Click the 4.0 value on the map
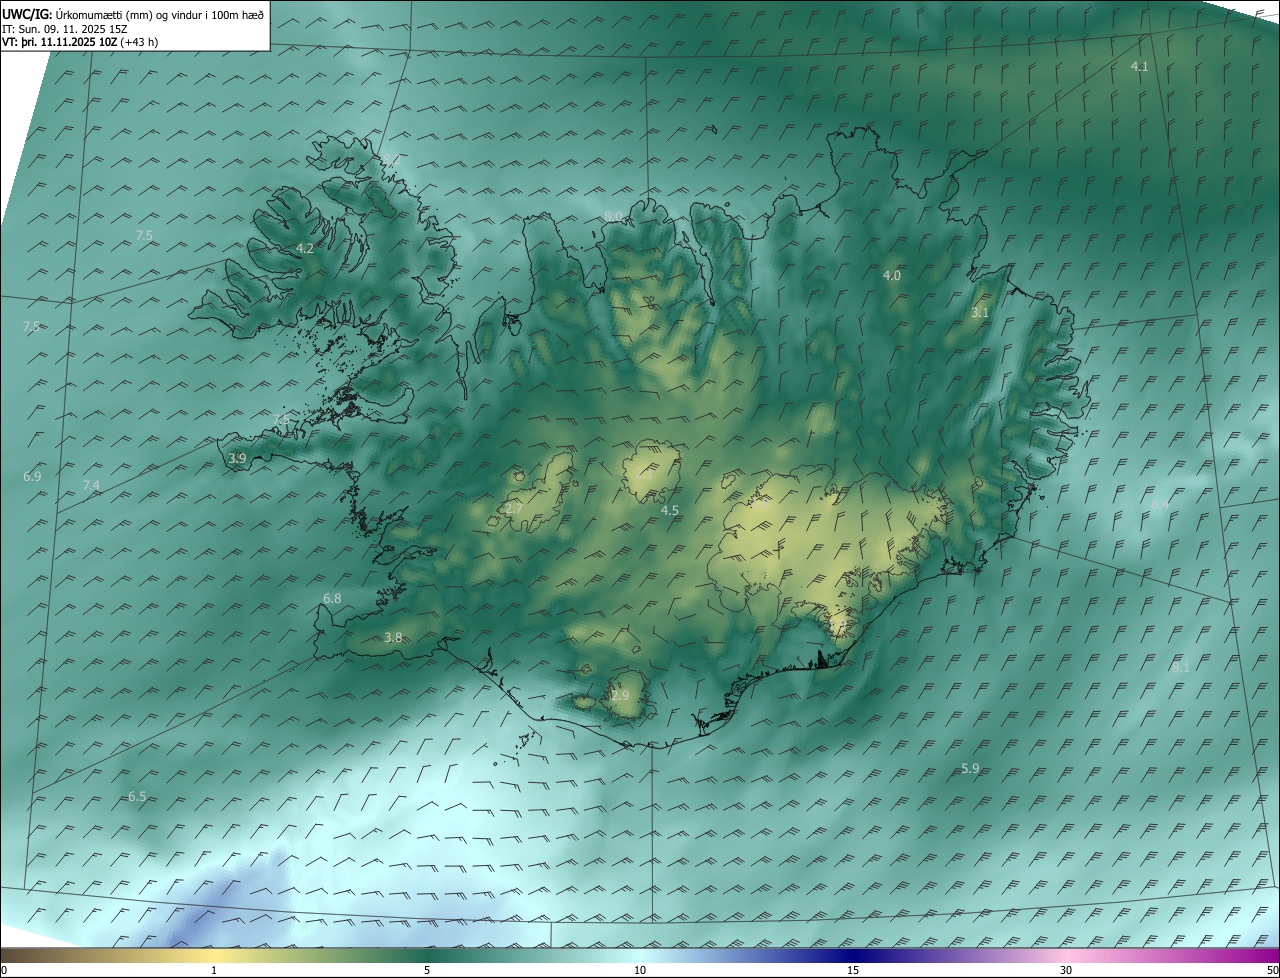 pyautogui.click(x=892, y=275)
